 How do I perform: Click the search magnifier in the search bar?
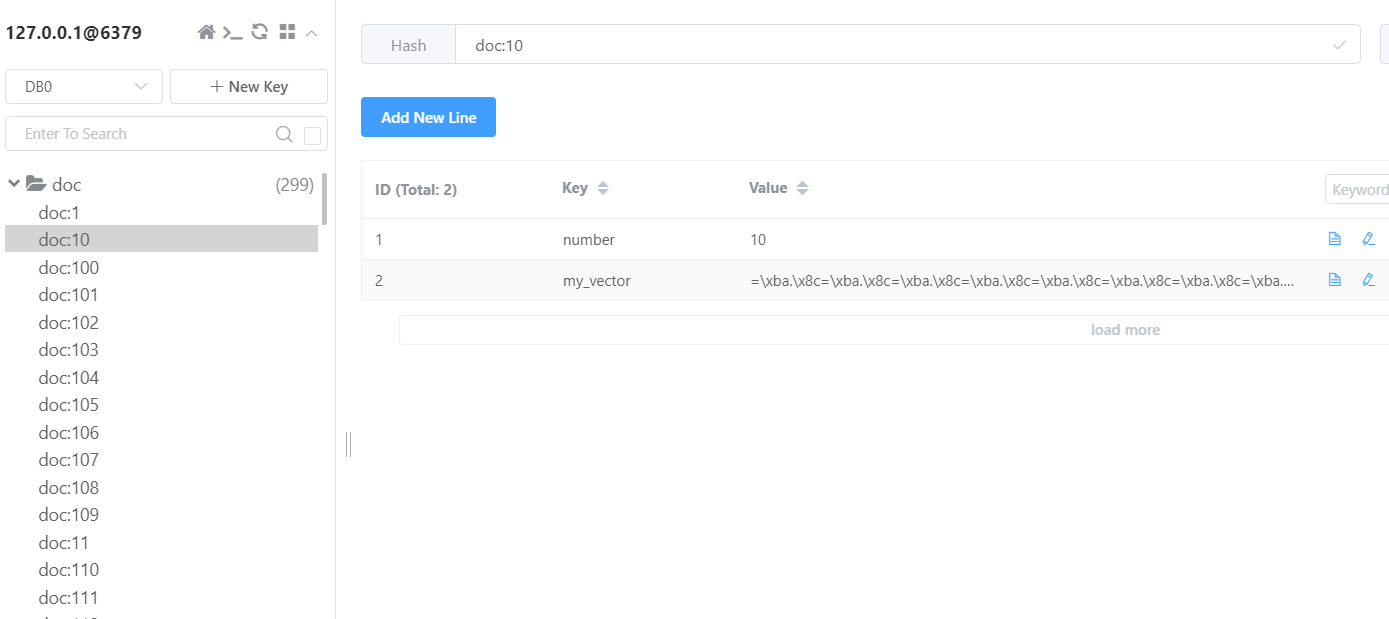pos(284,133)
